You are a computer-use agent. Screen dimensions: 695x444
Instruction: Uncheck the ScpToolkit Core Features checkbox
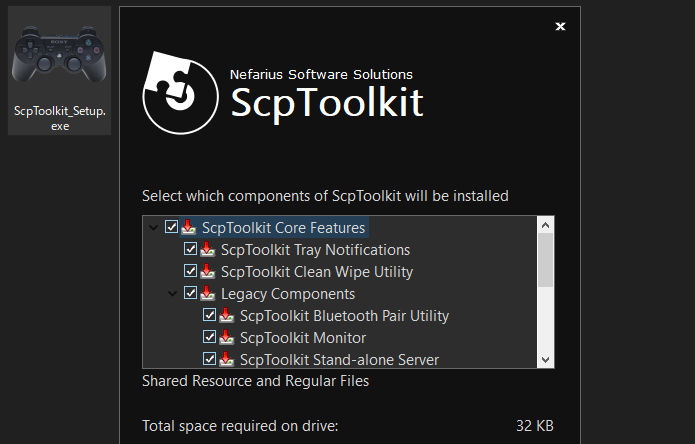pyautogui.click(x=172, y=227)
